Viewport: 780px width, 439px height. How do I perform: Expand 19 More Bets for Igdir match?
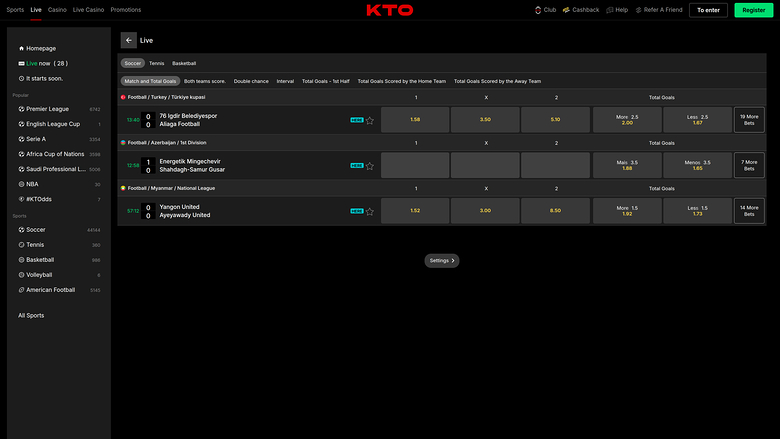tap(748, 120)
